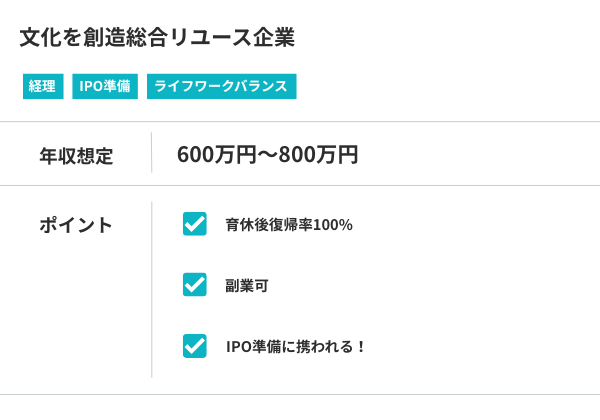The width and height of the screenshot is (600, 420).
Task: Click the vertical divider beside ポイント
Action: [x=151, y=290]
